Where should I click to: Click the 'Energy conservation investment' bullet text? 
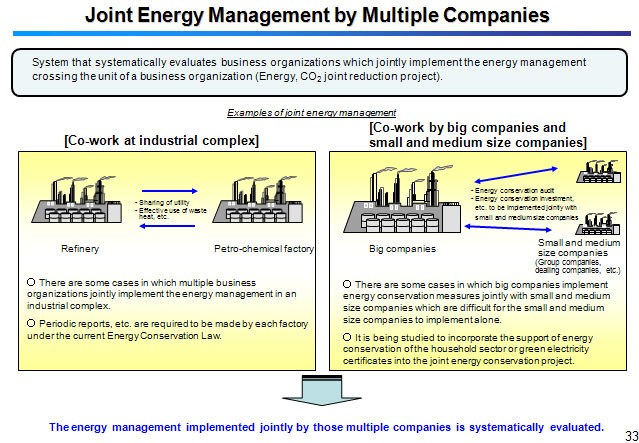[x=524, y=208]
